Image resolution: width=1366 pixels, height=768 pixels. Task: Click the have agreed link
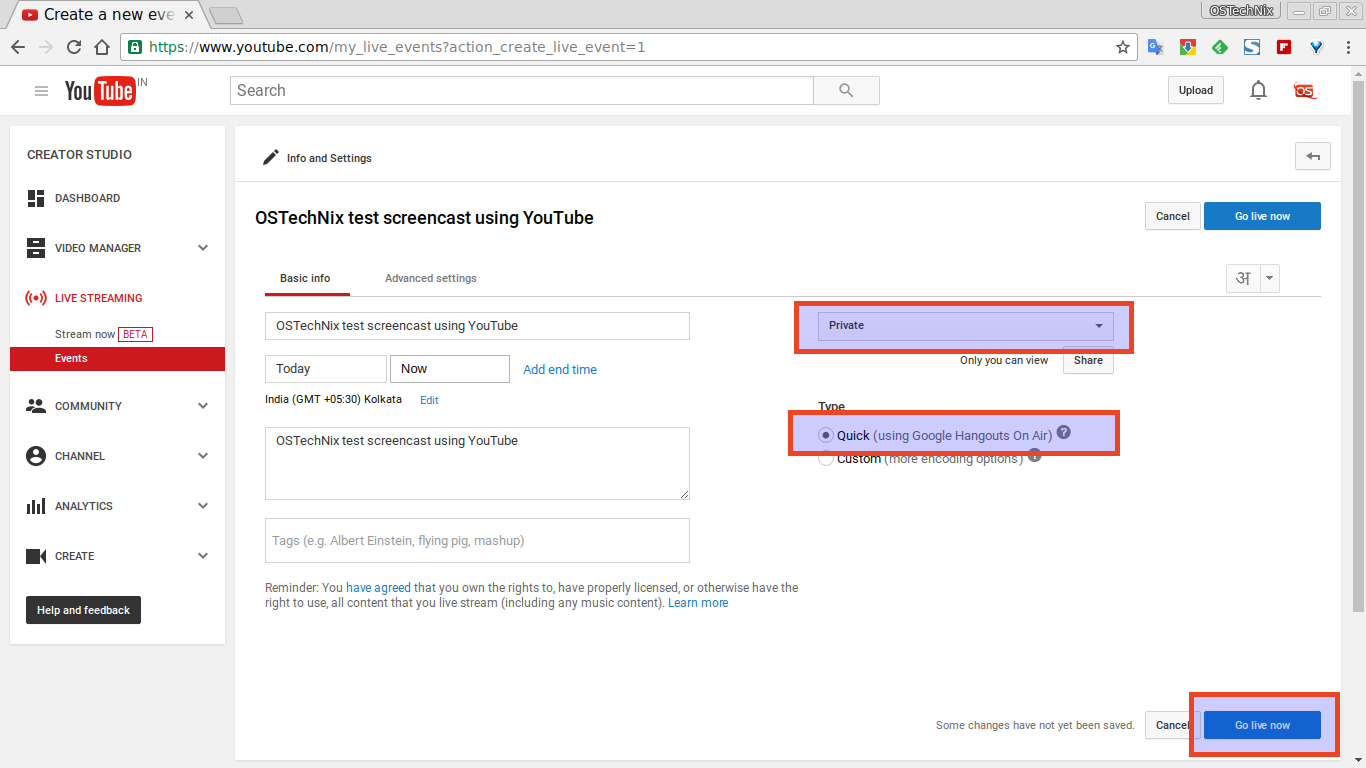378,588
